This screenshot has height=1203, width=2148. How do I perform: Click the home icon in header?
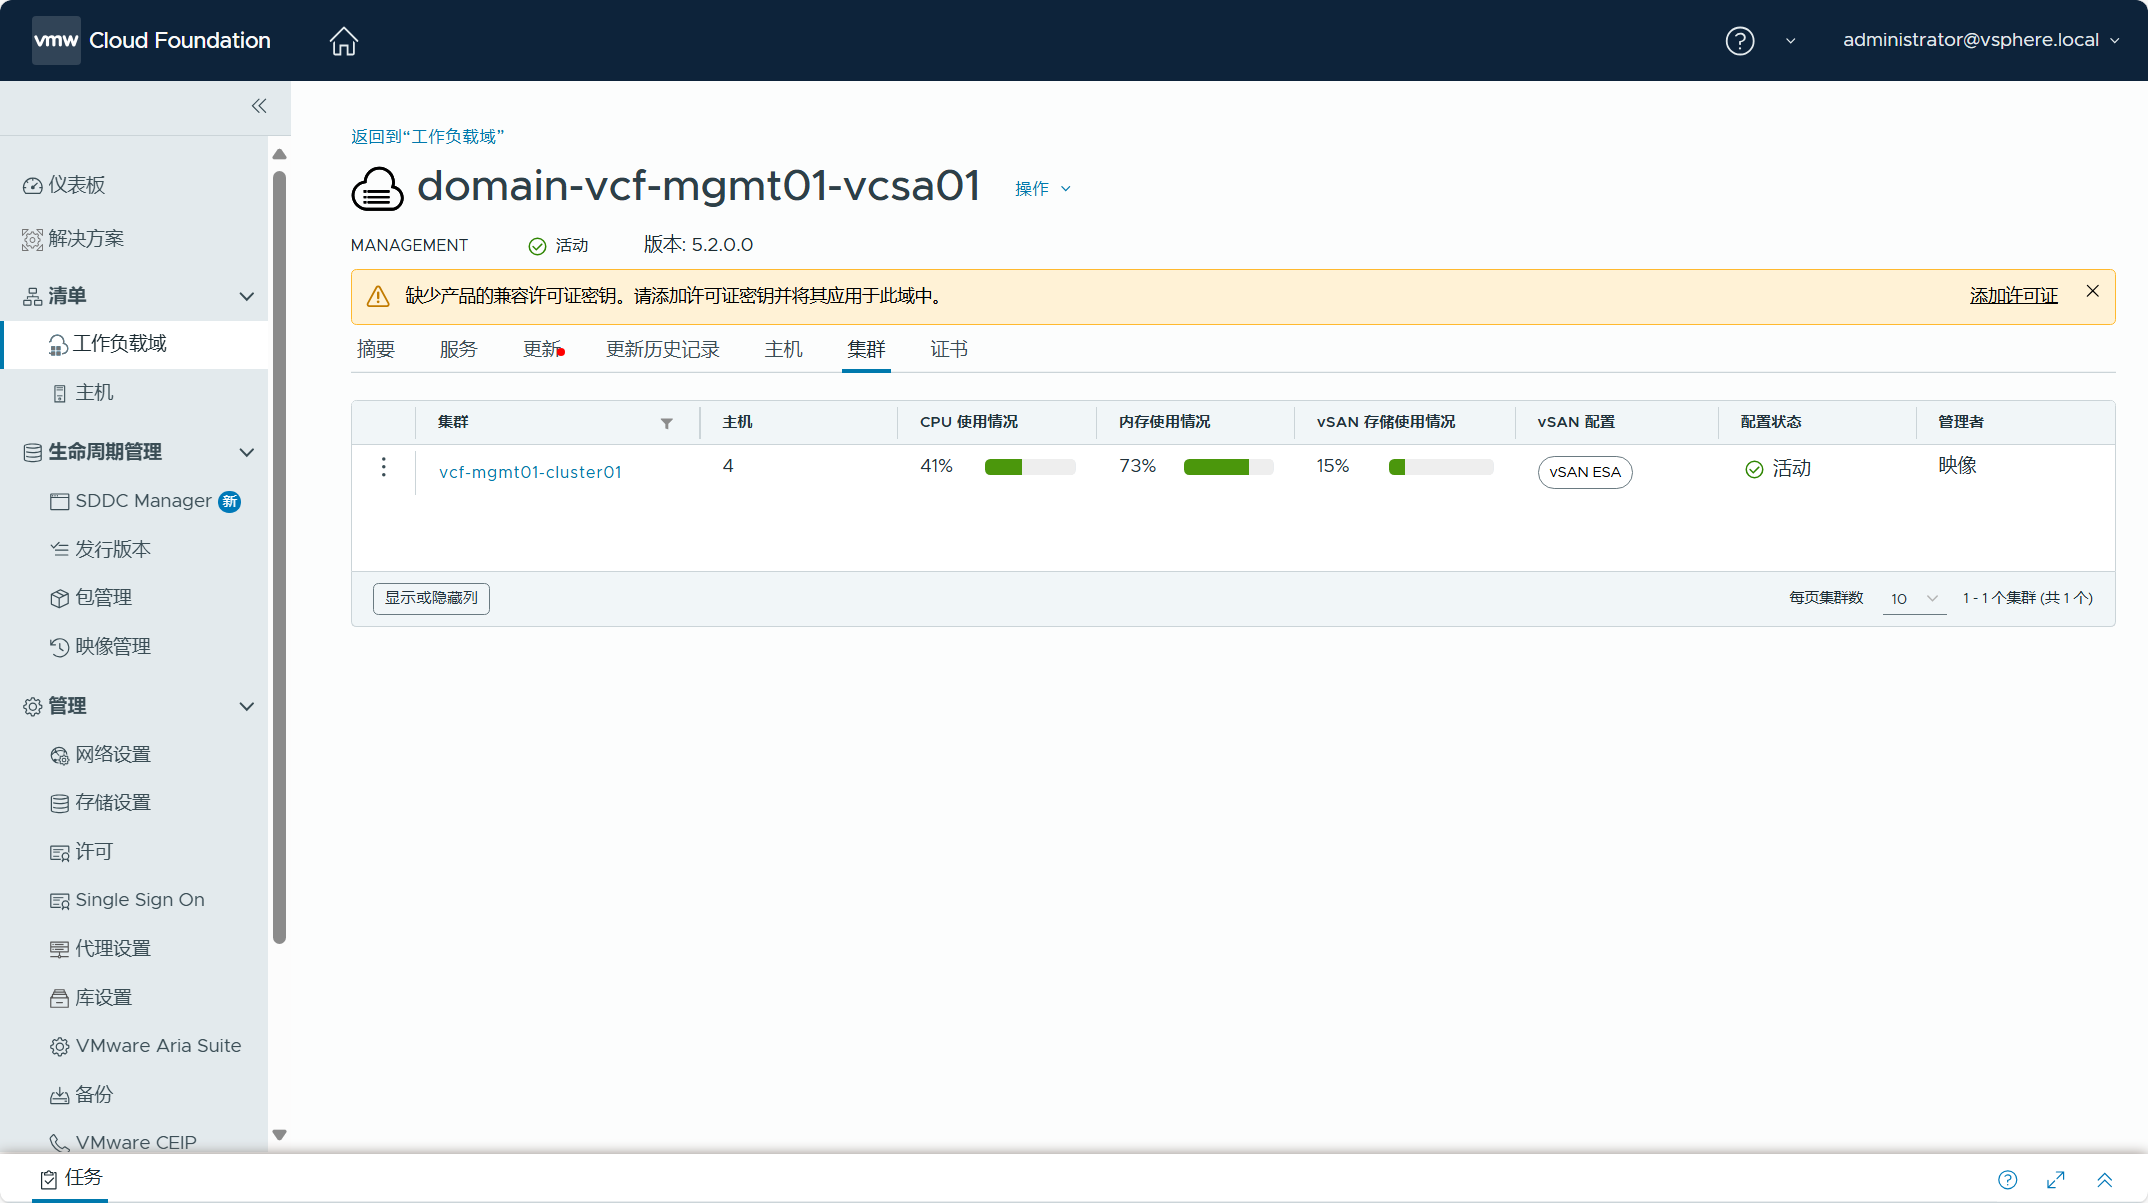tap(343, 41)
